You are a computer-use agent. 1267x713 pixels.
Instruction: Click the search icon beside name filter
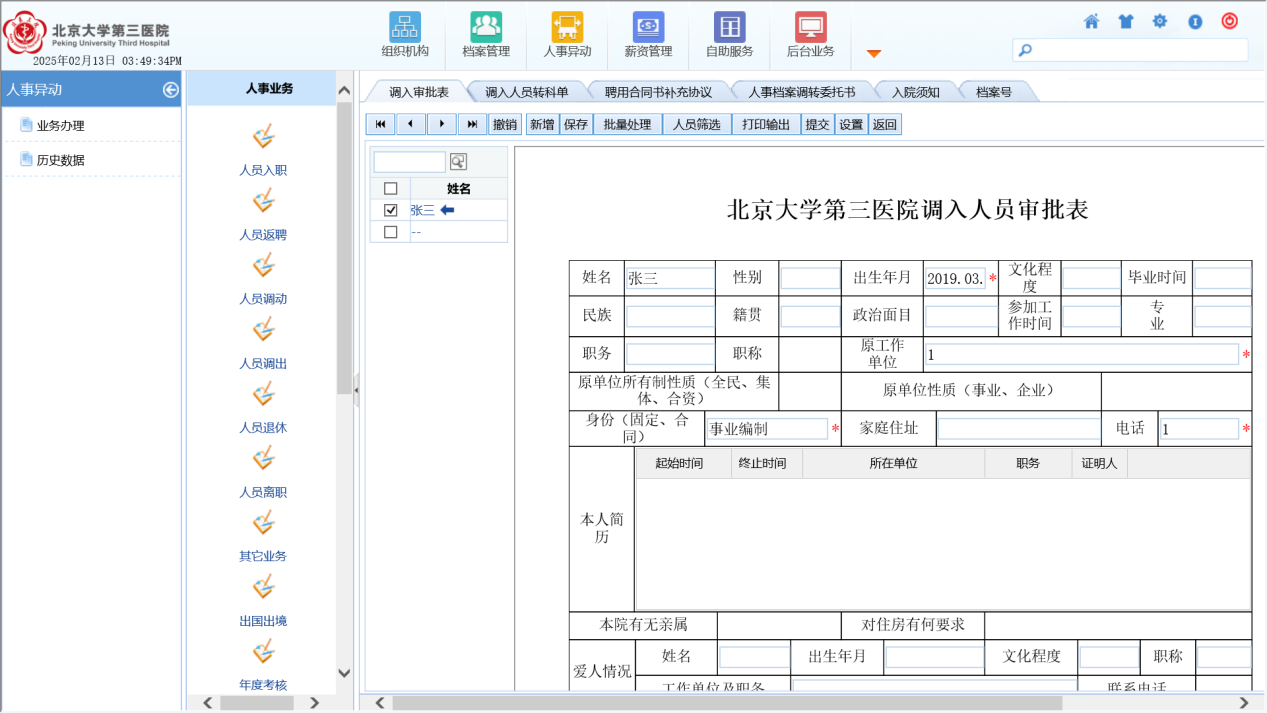458,162
